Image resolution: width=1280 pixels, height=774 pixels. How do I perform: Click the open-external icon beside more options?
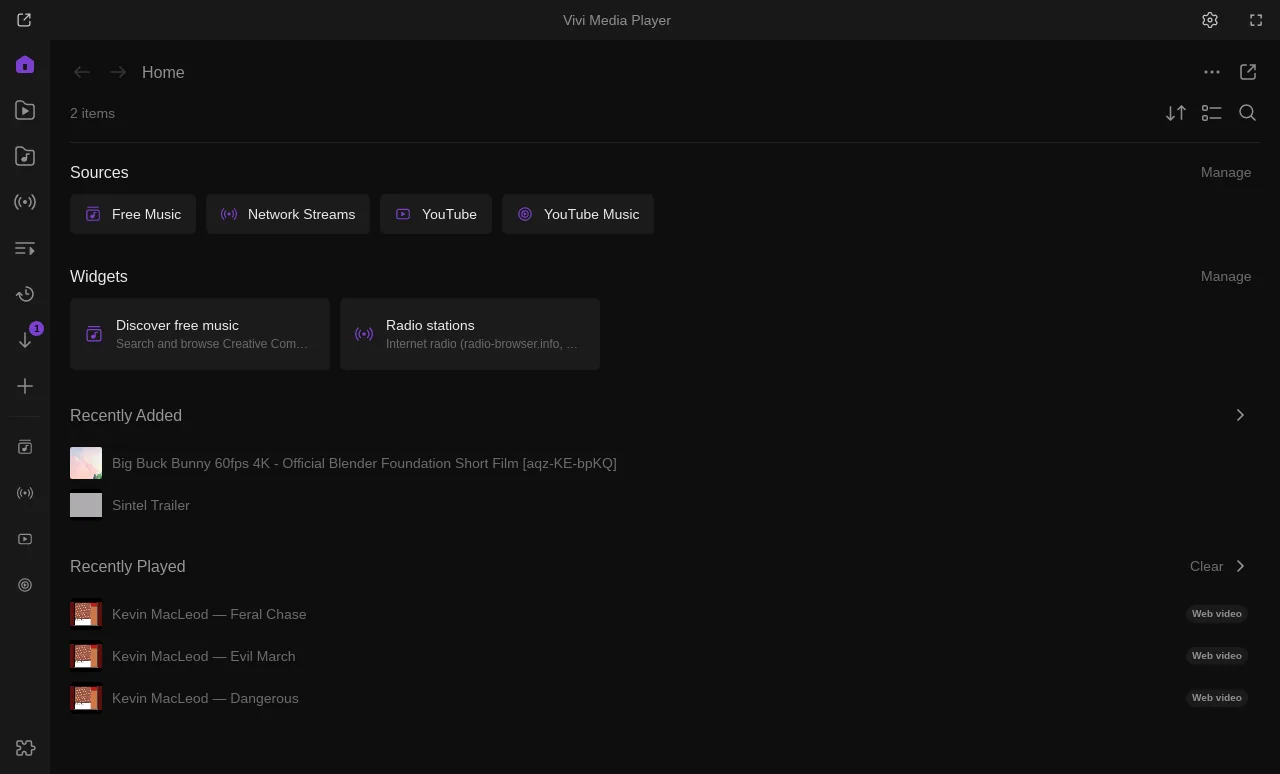1248,72
